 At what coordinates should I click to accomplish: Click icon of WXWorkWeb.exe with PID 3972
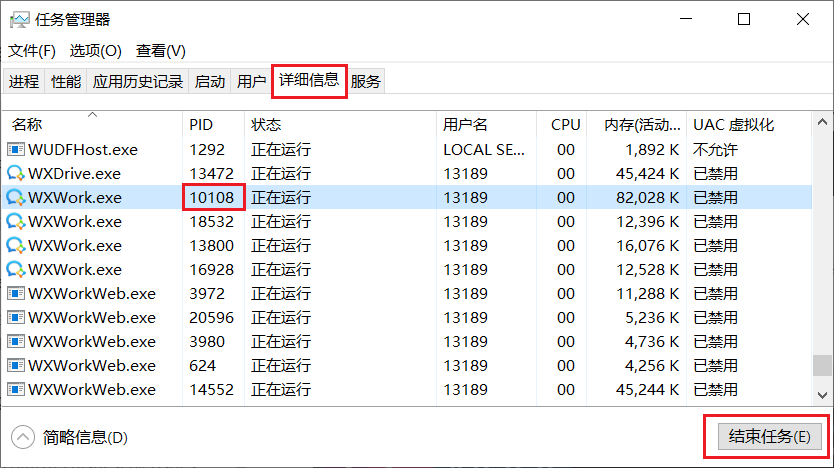point(16,294)
